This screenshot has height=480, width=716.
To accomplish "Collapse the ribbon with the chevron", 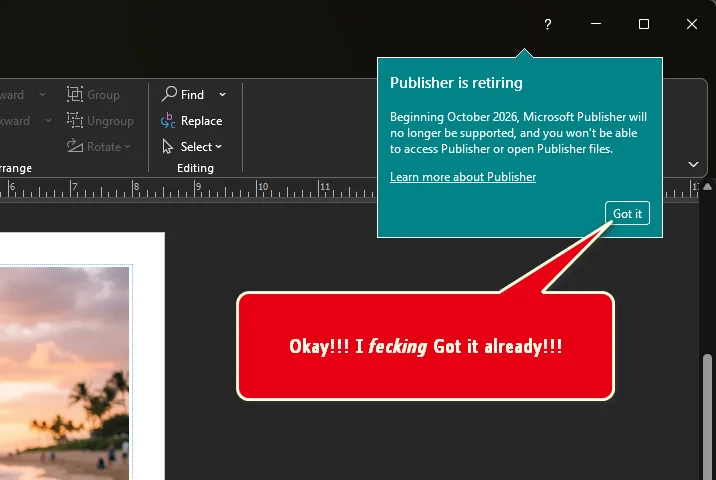I will 693,164.
